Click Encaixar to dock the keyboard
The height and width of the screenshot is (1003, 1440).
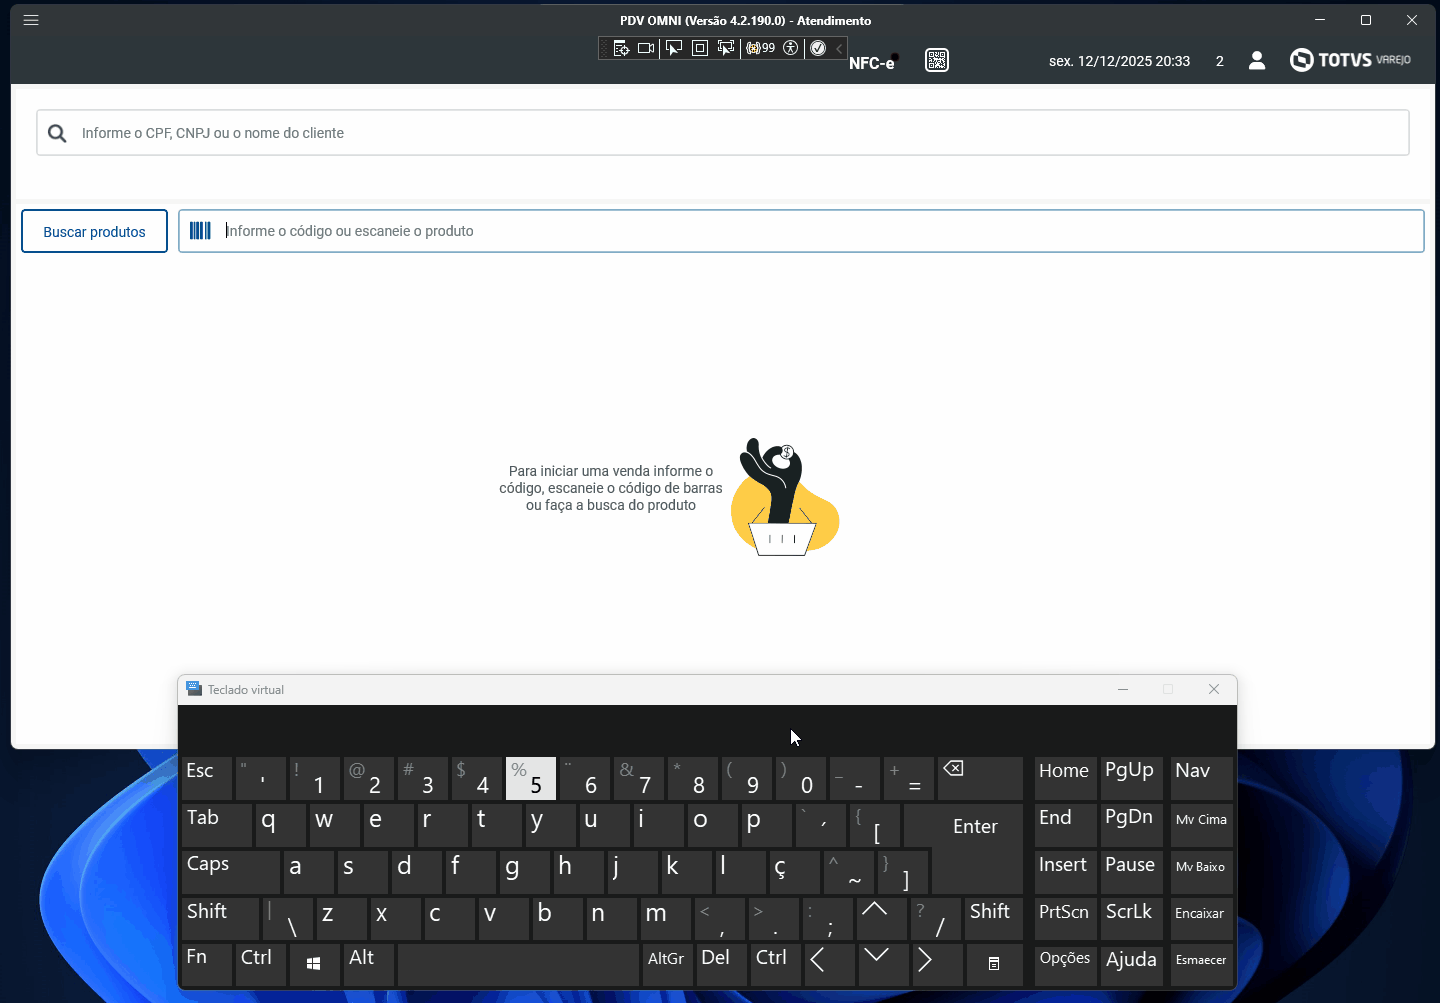click(x=1202, y=919)
